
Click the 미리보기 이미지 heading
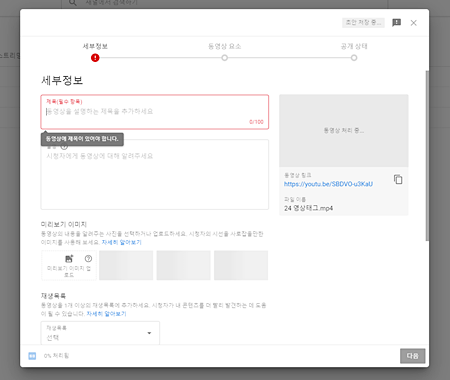pos(64,224)
